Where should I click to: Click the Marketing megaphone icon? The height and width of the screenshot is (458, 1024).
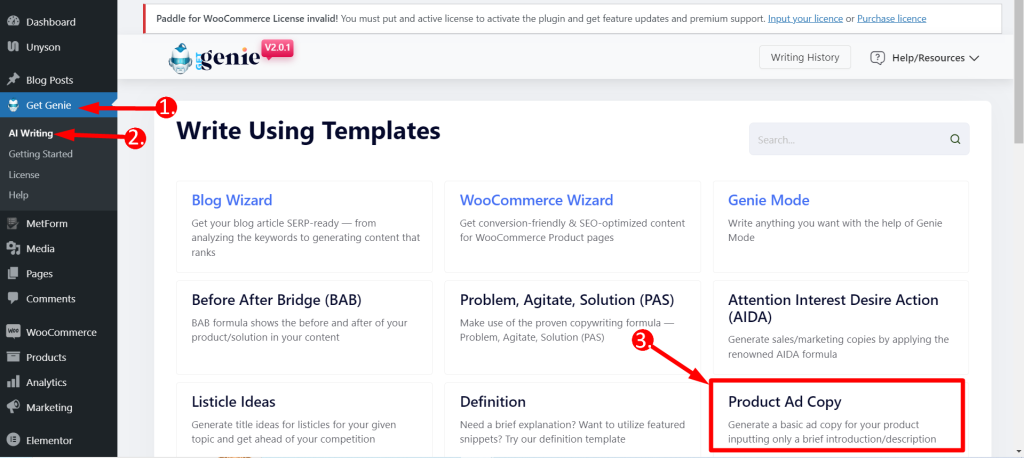click(x=12, y=407)
